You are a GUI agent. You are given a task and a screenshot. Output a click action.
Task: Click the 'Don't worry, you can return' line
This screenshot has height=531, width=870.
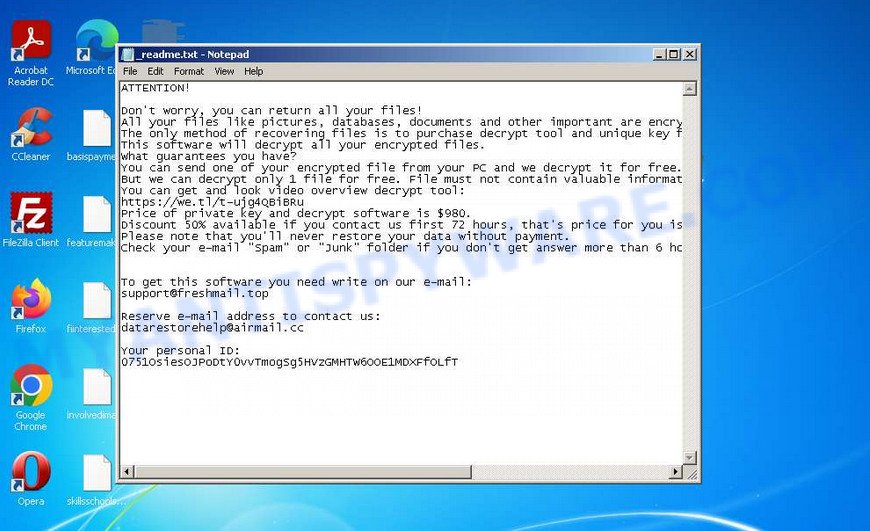click(x=272, y=110)
